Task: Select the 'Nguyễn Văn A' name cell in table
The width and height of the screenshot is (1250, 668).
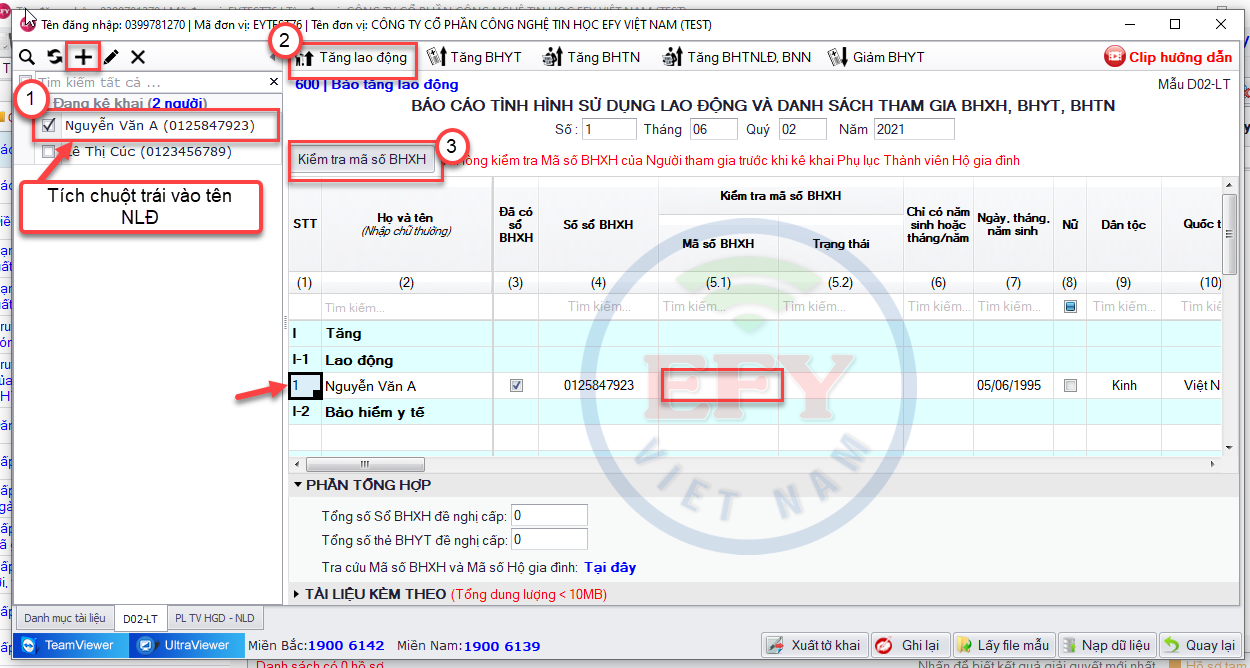Action: [406, 386]
